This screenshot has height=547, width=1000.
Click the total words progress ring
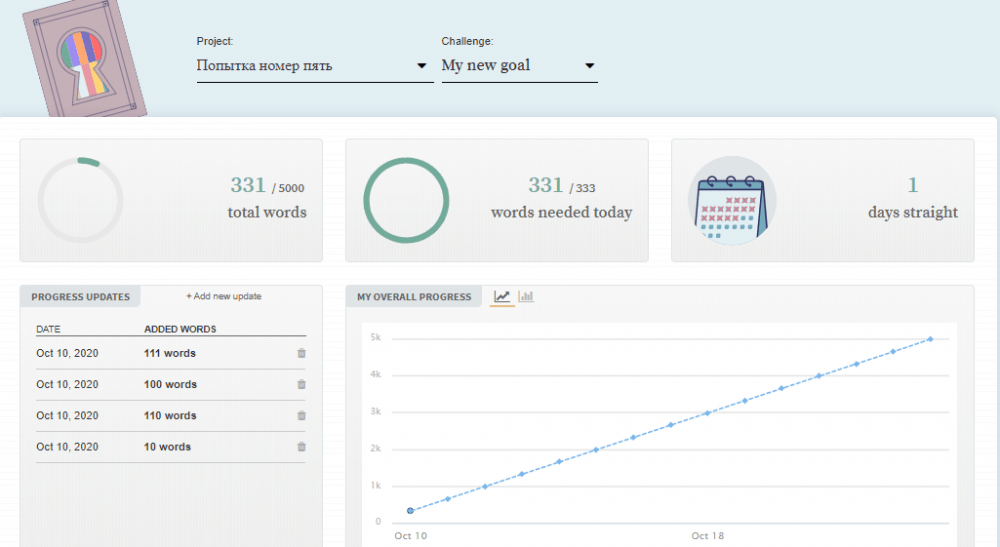click(x=80, y=200)
